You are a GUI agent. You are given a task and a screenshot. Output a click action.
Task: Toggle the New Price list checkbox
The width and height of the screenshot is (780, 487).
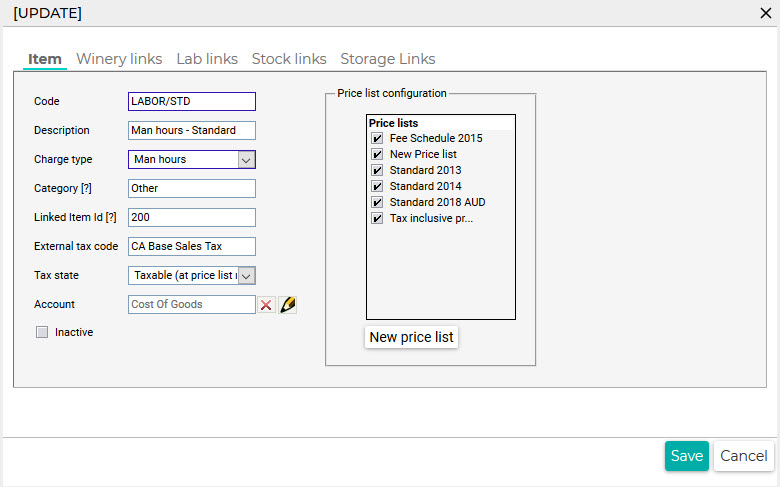pyautogui.click(x=377, y=154)
